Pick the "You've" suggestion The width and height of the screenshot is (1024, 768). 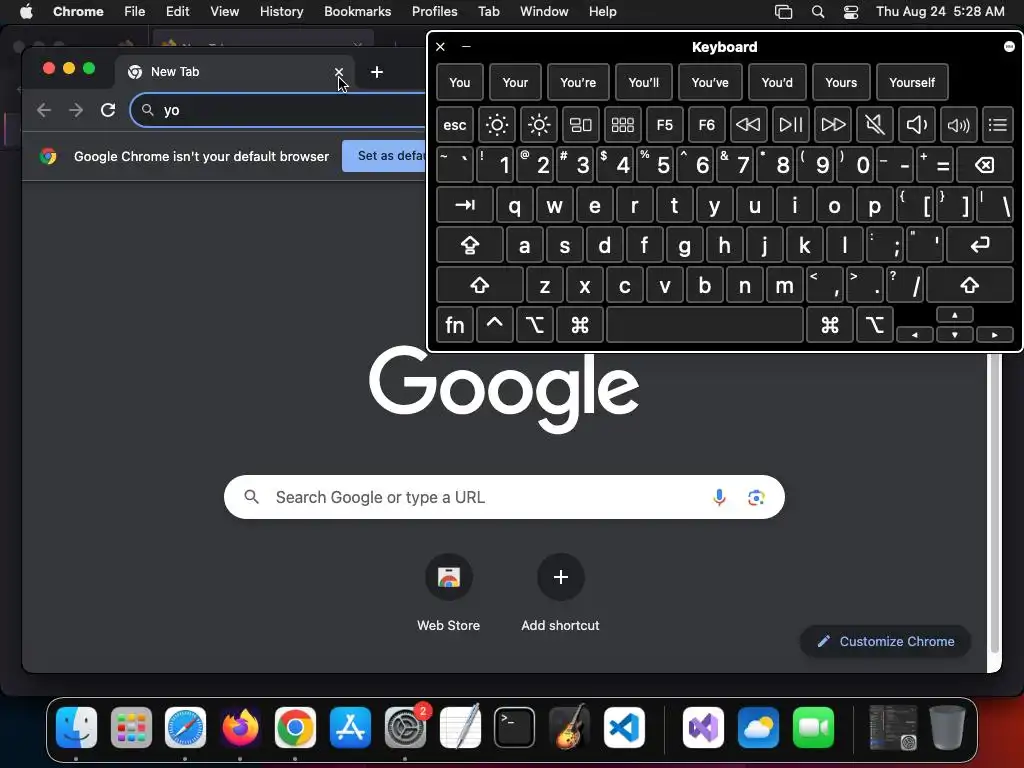point(710,82)
